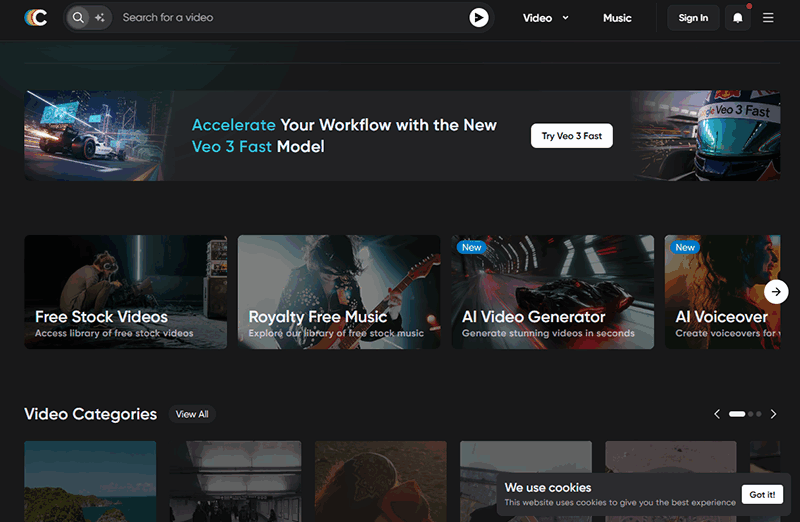This screenshot has height=522, width=800.
Task: Click Try Veo 3 Fast button
Action: pyautogui.click(x=571, y=136)
